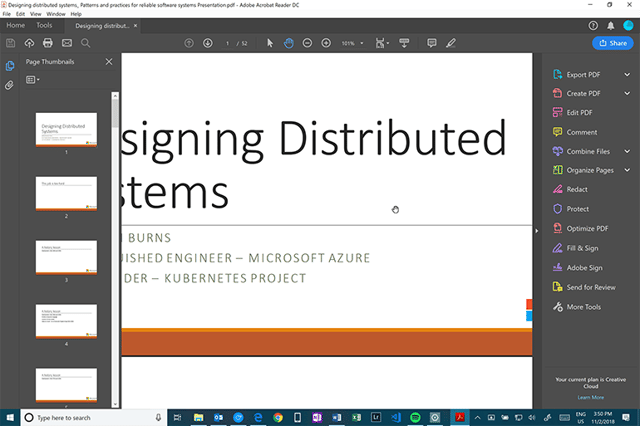This screenshot has width=640, height=426.
Task: Click the taskbar search box
Action: click(x=93, y=417)
